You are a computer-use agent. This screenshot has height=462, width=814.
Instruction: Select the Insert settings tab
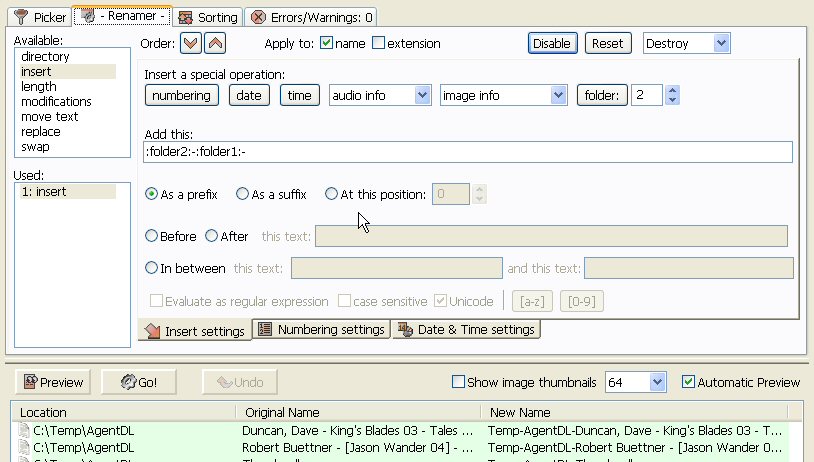pos(195,331)
